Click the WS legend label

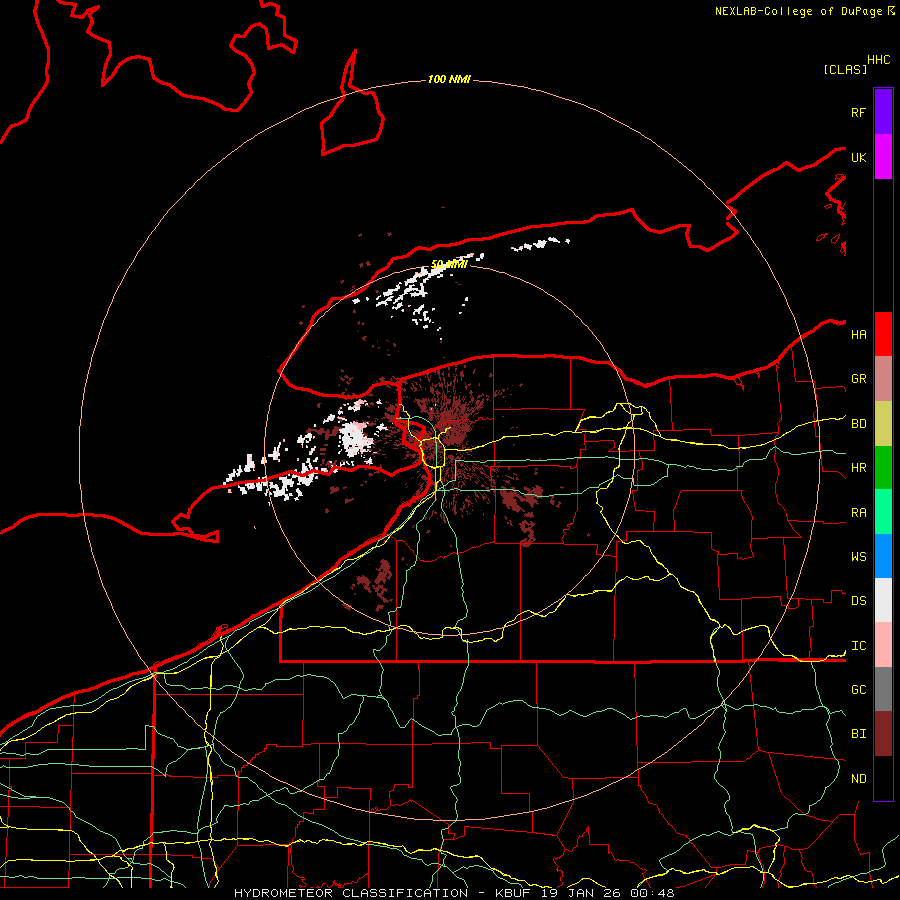(x=859, y=557)
